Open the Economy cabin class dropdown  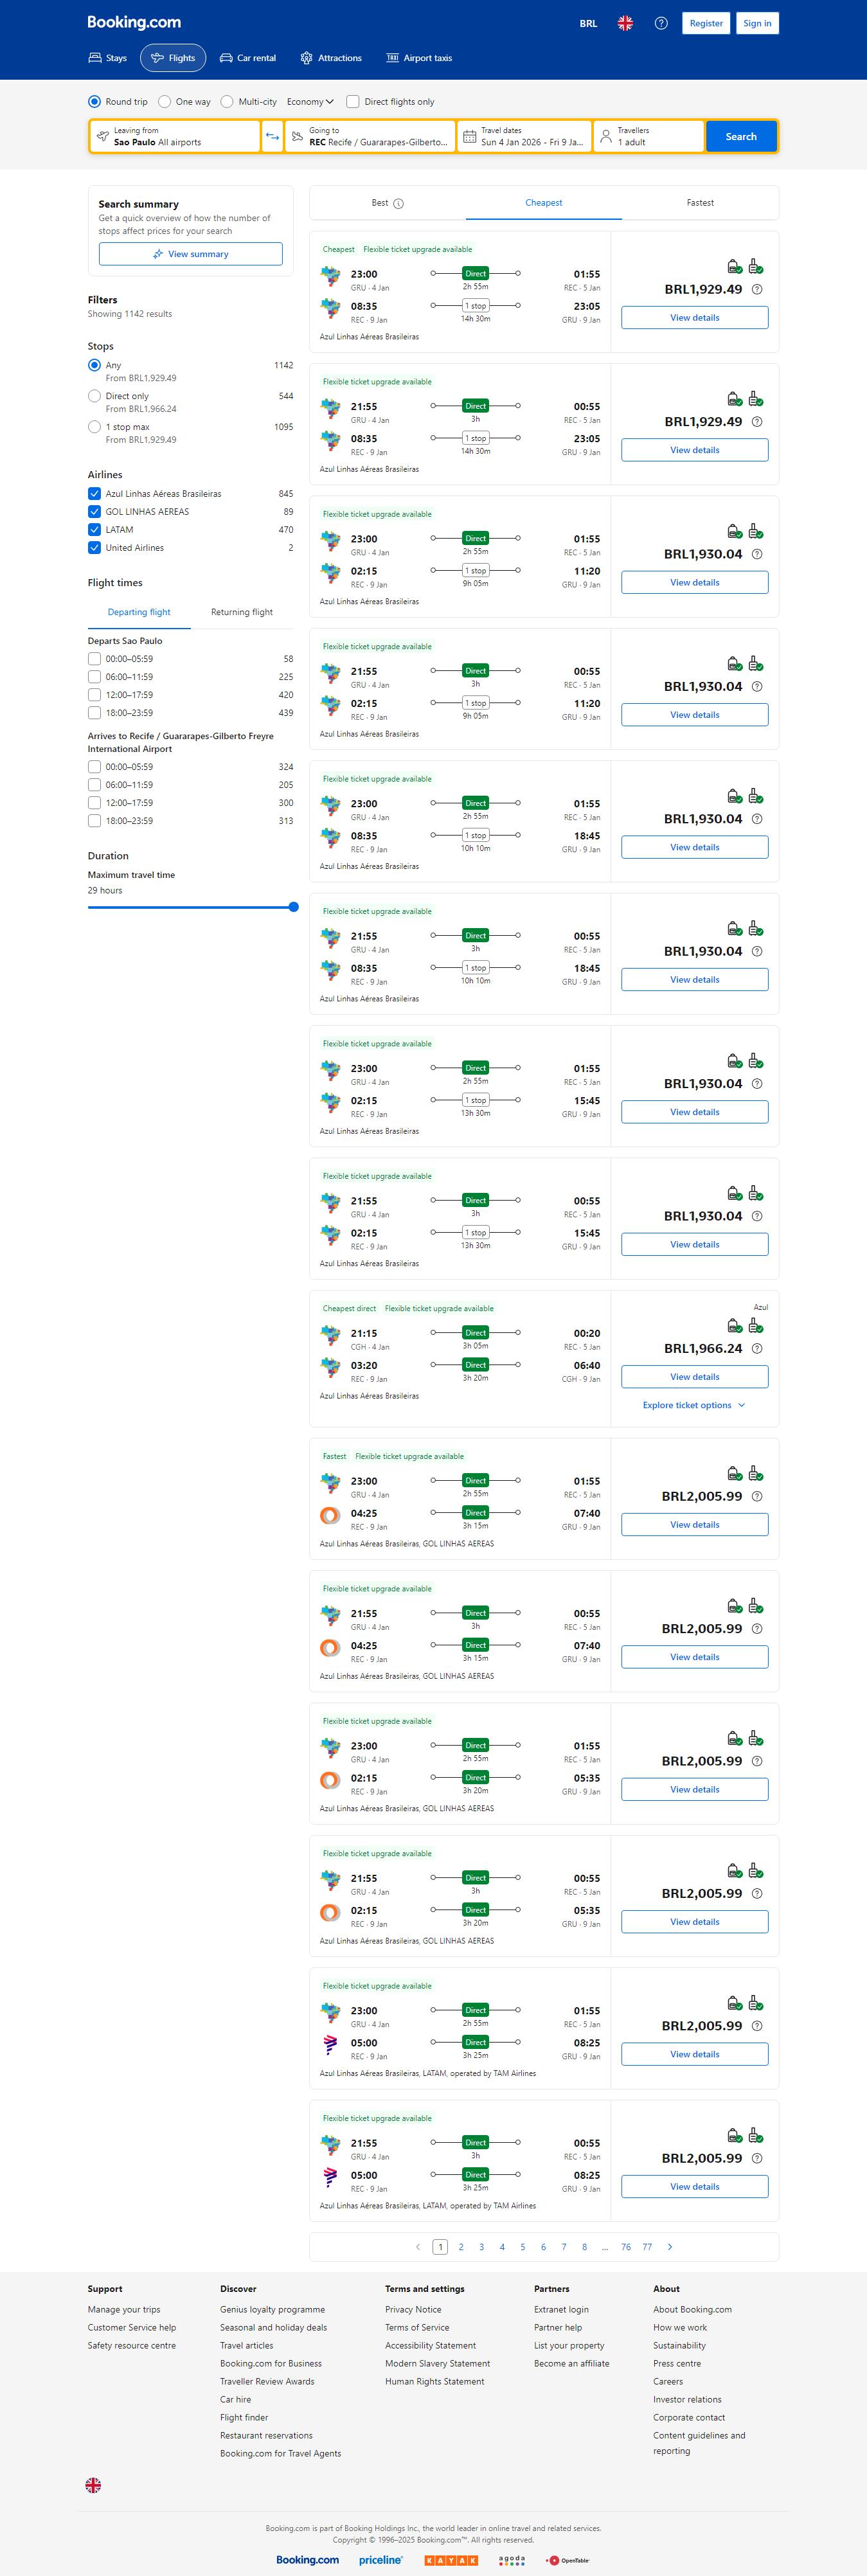(310, 102)
